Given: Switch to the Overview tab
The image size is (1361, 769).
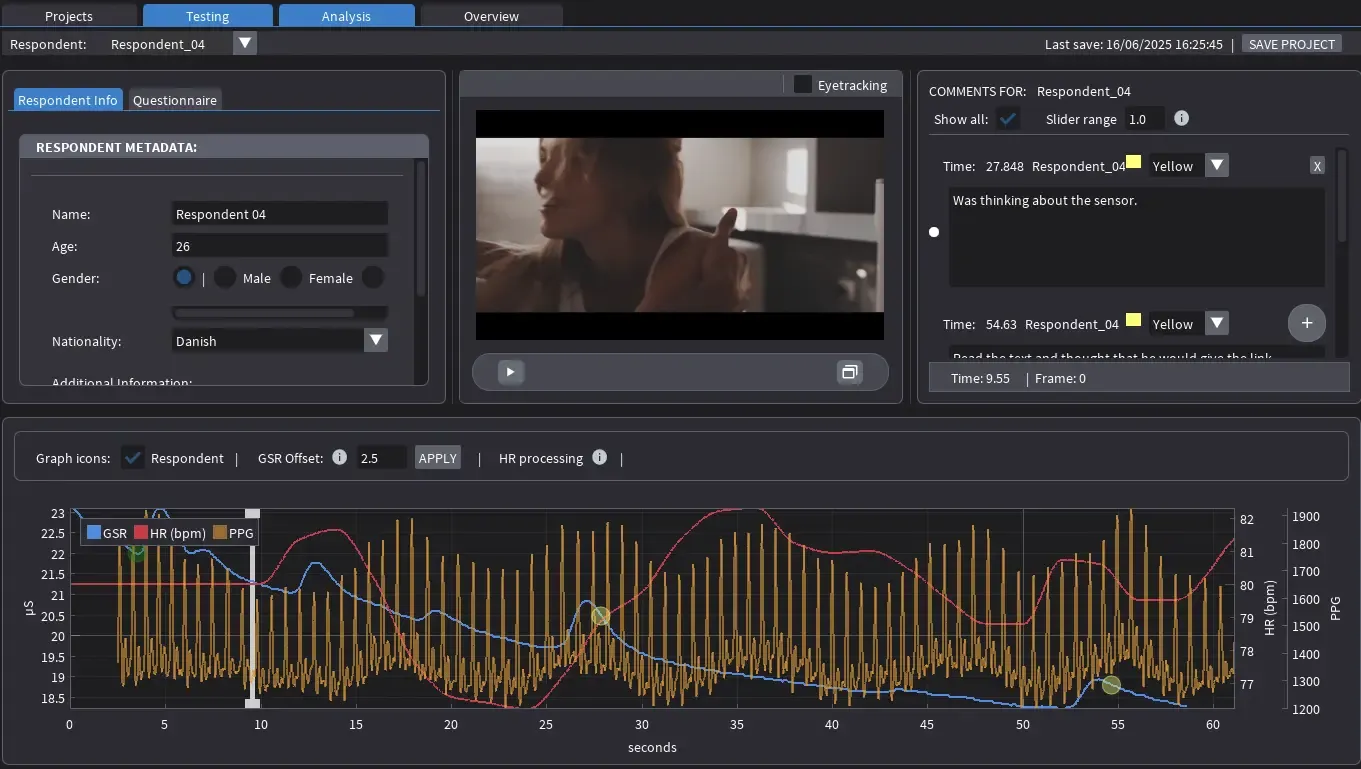Looking at the screenshot, I should pyautogui.click(x=491, y=15).
